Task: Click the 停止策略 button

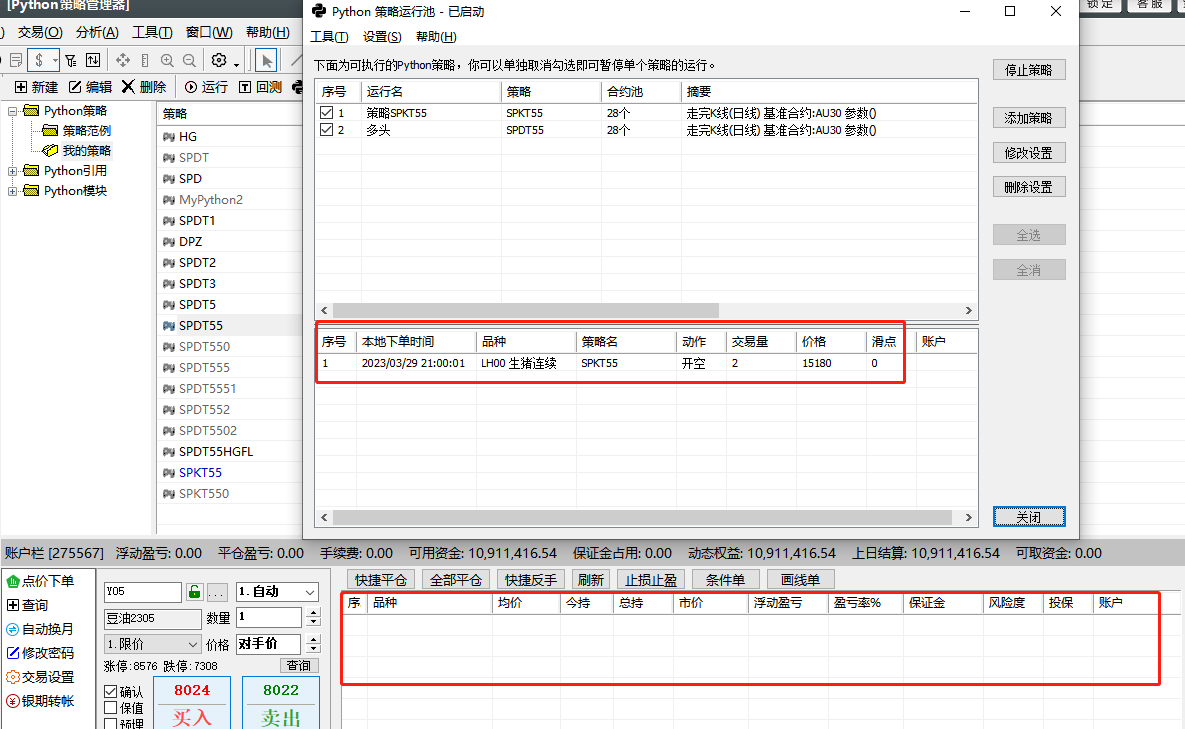Action: [1028, 70]
